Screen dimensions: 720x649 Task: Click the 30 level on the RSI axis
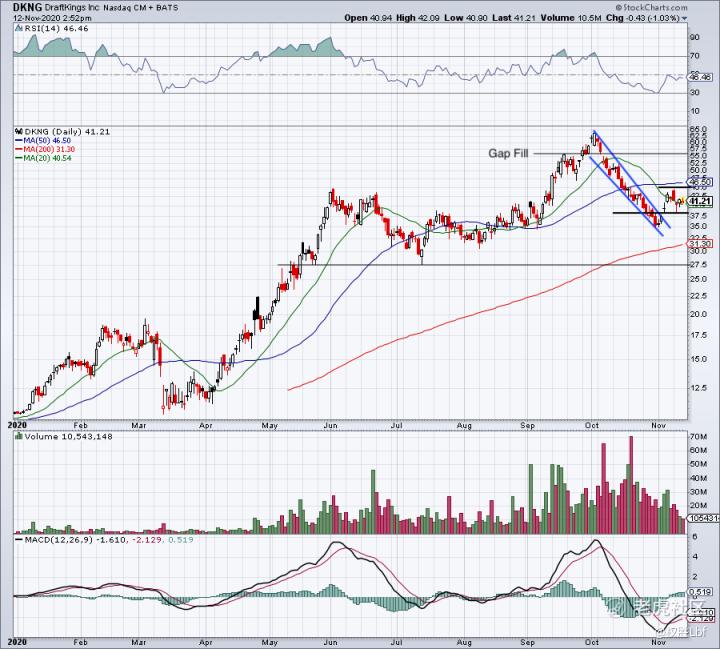[694, 93]
